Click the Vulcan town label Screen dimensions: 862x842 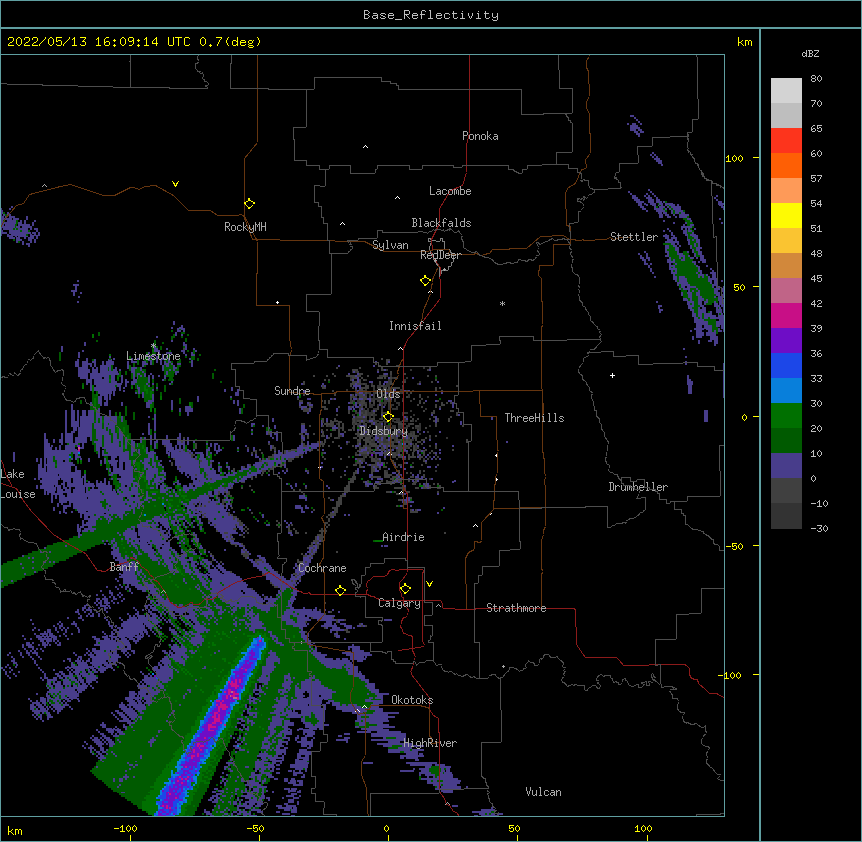543,792
